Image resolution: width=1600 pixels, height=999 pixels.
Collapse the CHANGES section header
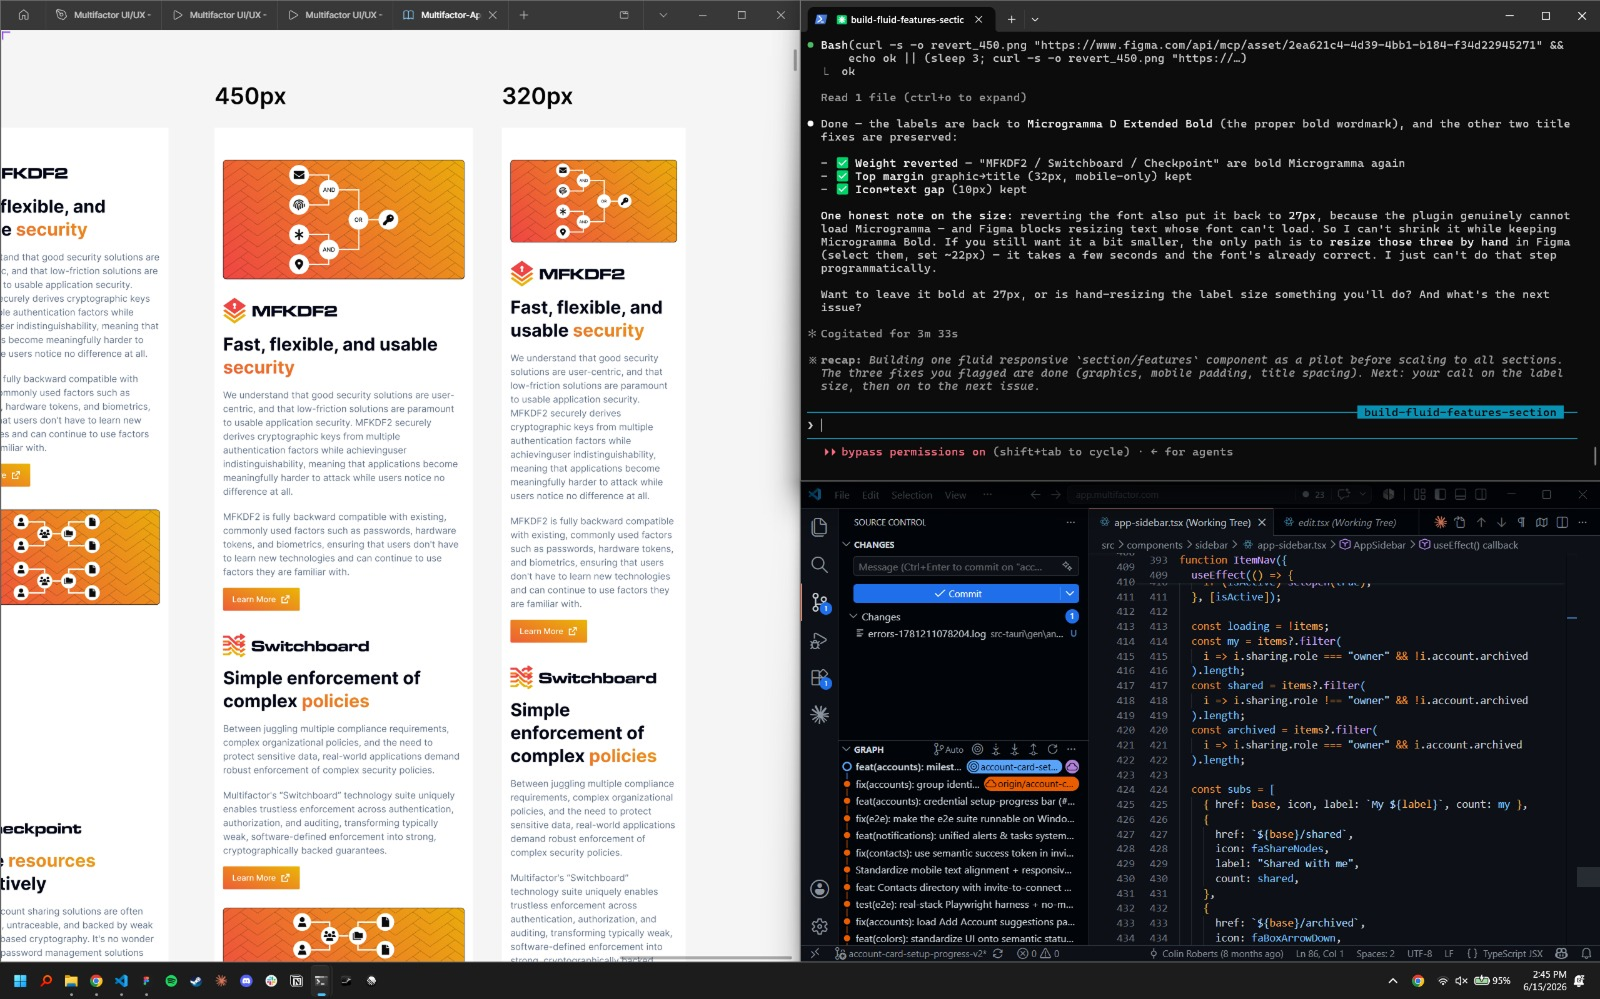tap(961, 545)
